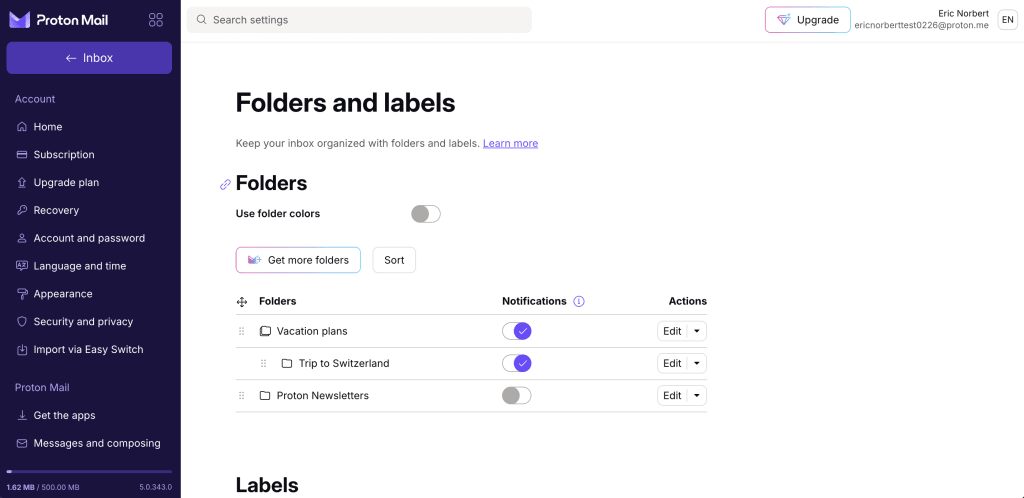Focus the Search settings field
The height and width of the screenshot is (498, 1024).
coord(360,20)
